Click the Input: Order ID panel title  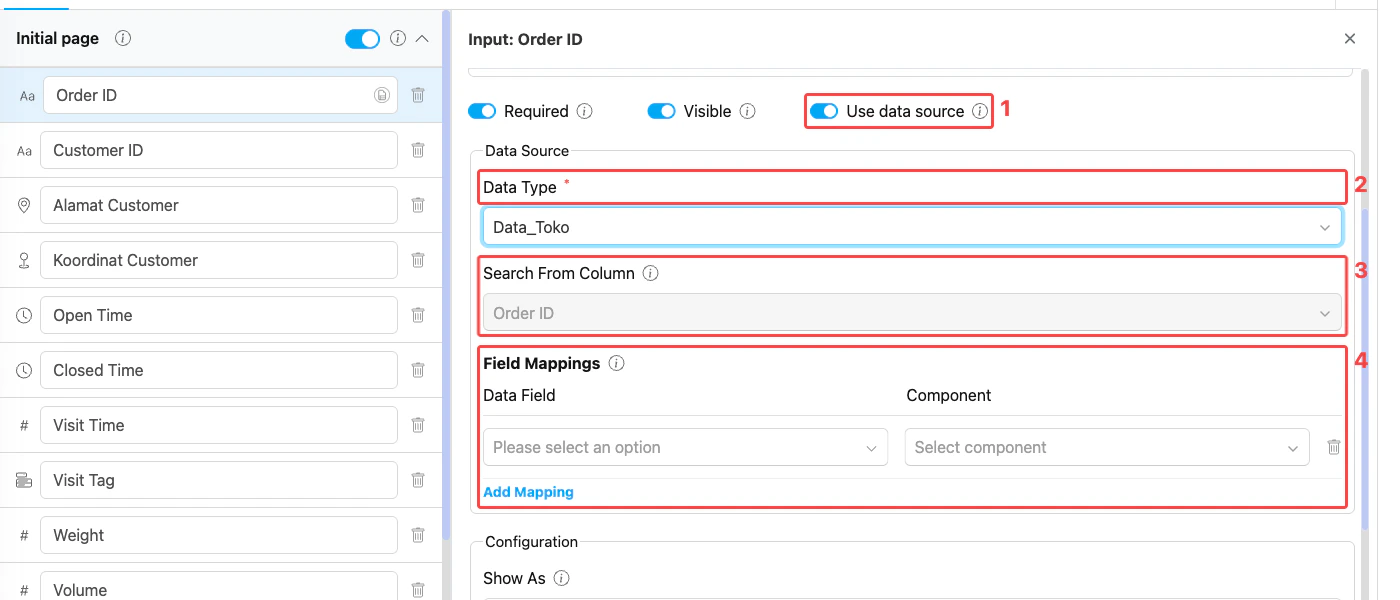[525, 40]
